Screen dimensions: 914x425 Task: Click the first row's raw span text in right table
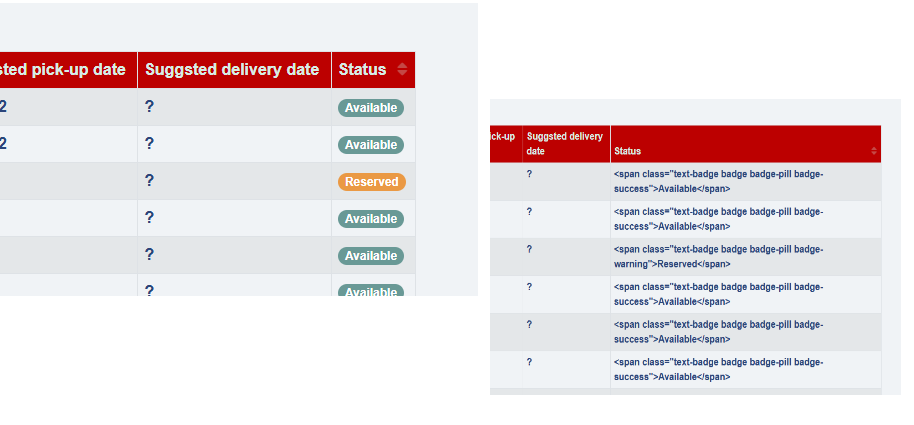coord(718,181)
